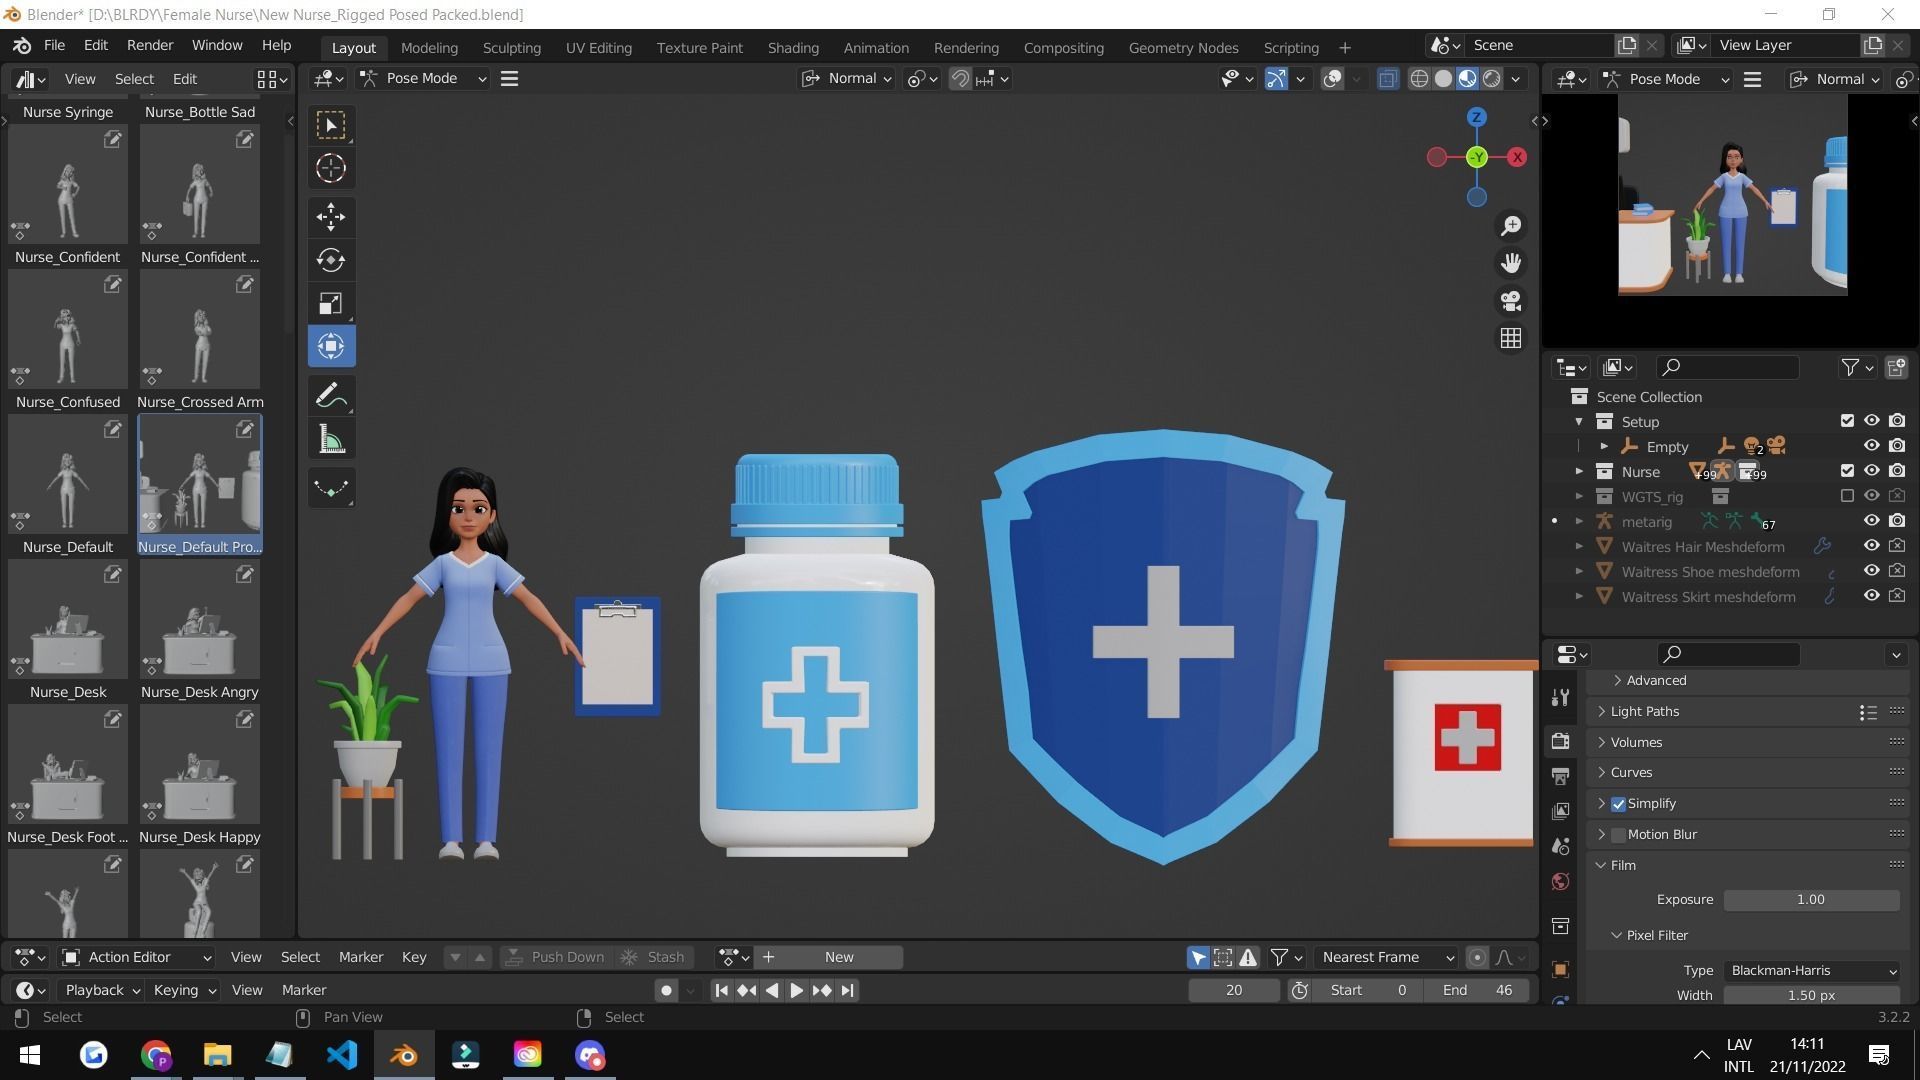Jump to the start frame
Screen dimensions: 1920x1080
coord(721,990)
